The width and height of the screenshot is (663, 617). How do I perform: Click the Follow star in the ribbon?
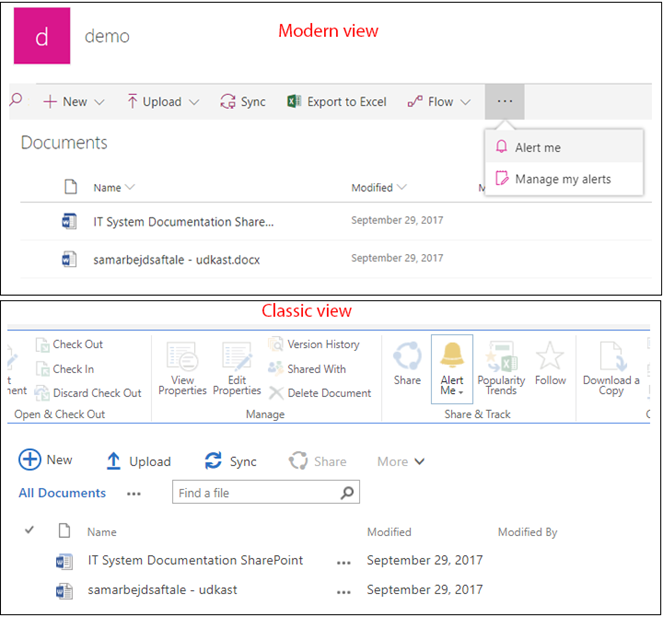(x=550, y=364)
